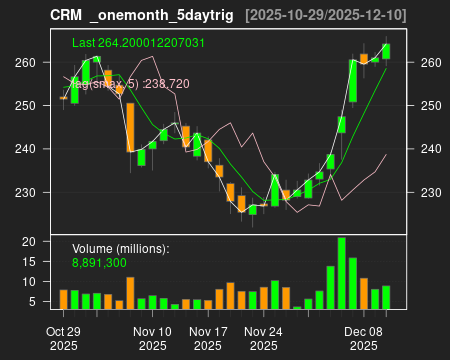The image size is (450, 360).
Task: Click the 230 label on left price axis
Action: tap(25, 193)
